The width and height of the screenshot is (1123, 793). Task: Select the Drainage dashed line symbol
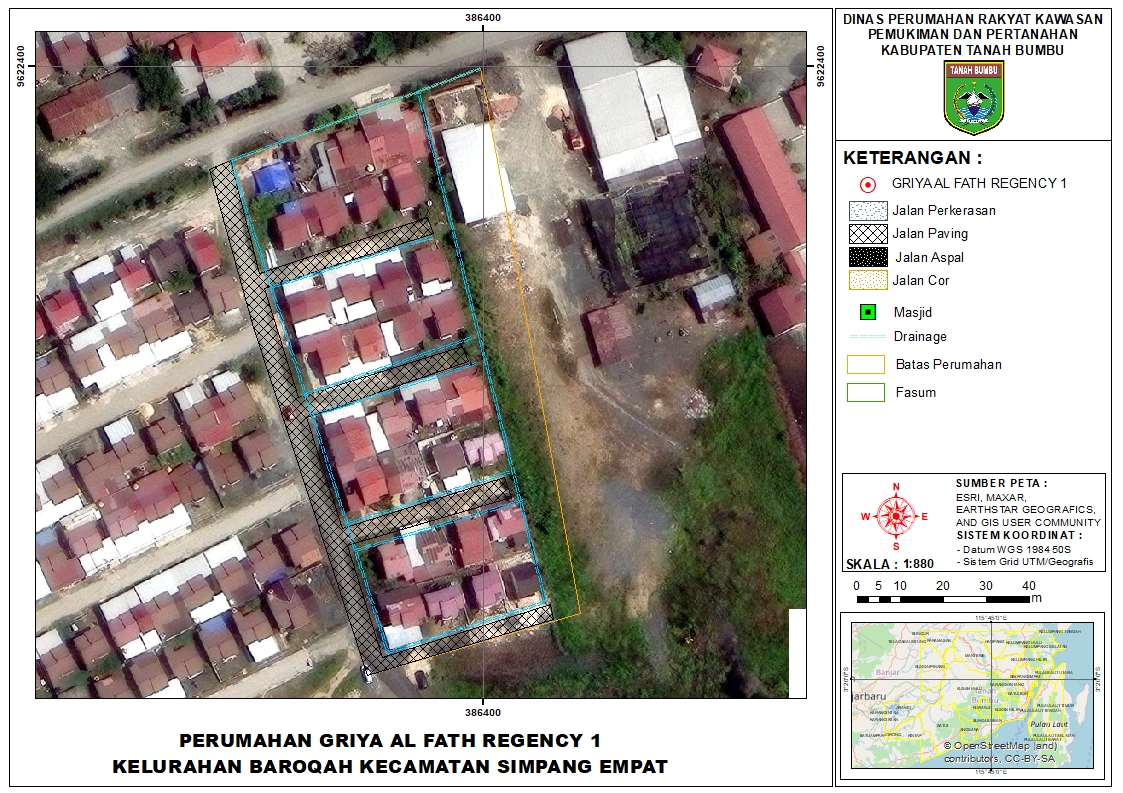[x=866, y=337]
